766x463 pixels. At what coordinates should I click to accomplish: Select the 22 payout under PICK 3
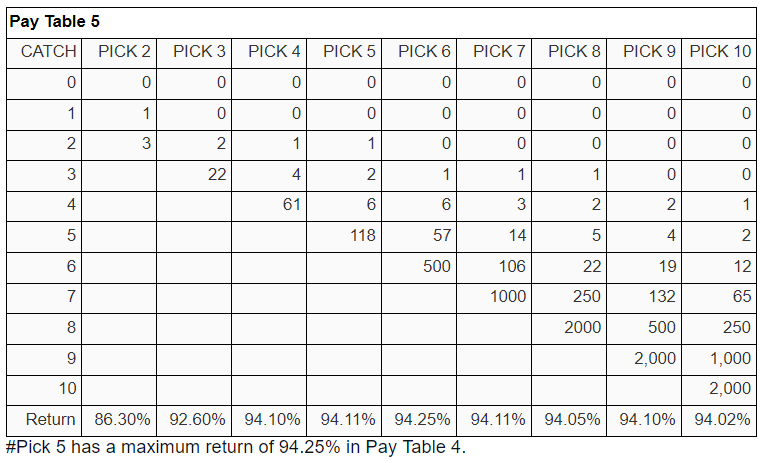tap(217, 174)
